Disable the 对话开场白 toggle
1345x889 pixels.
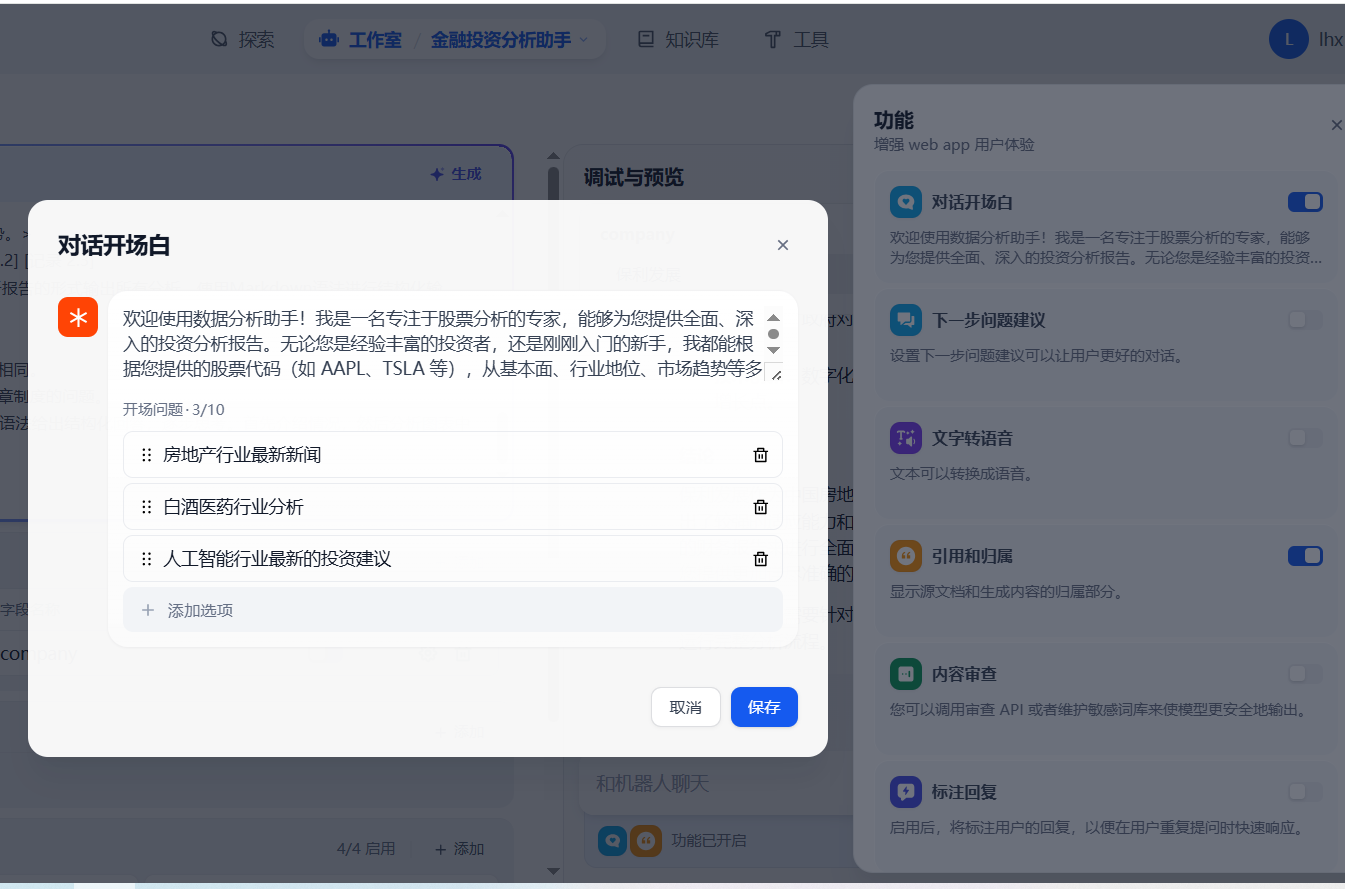click(x=1305, y=202)
